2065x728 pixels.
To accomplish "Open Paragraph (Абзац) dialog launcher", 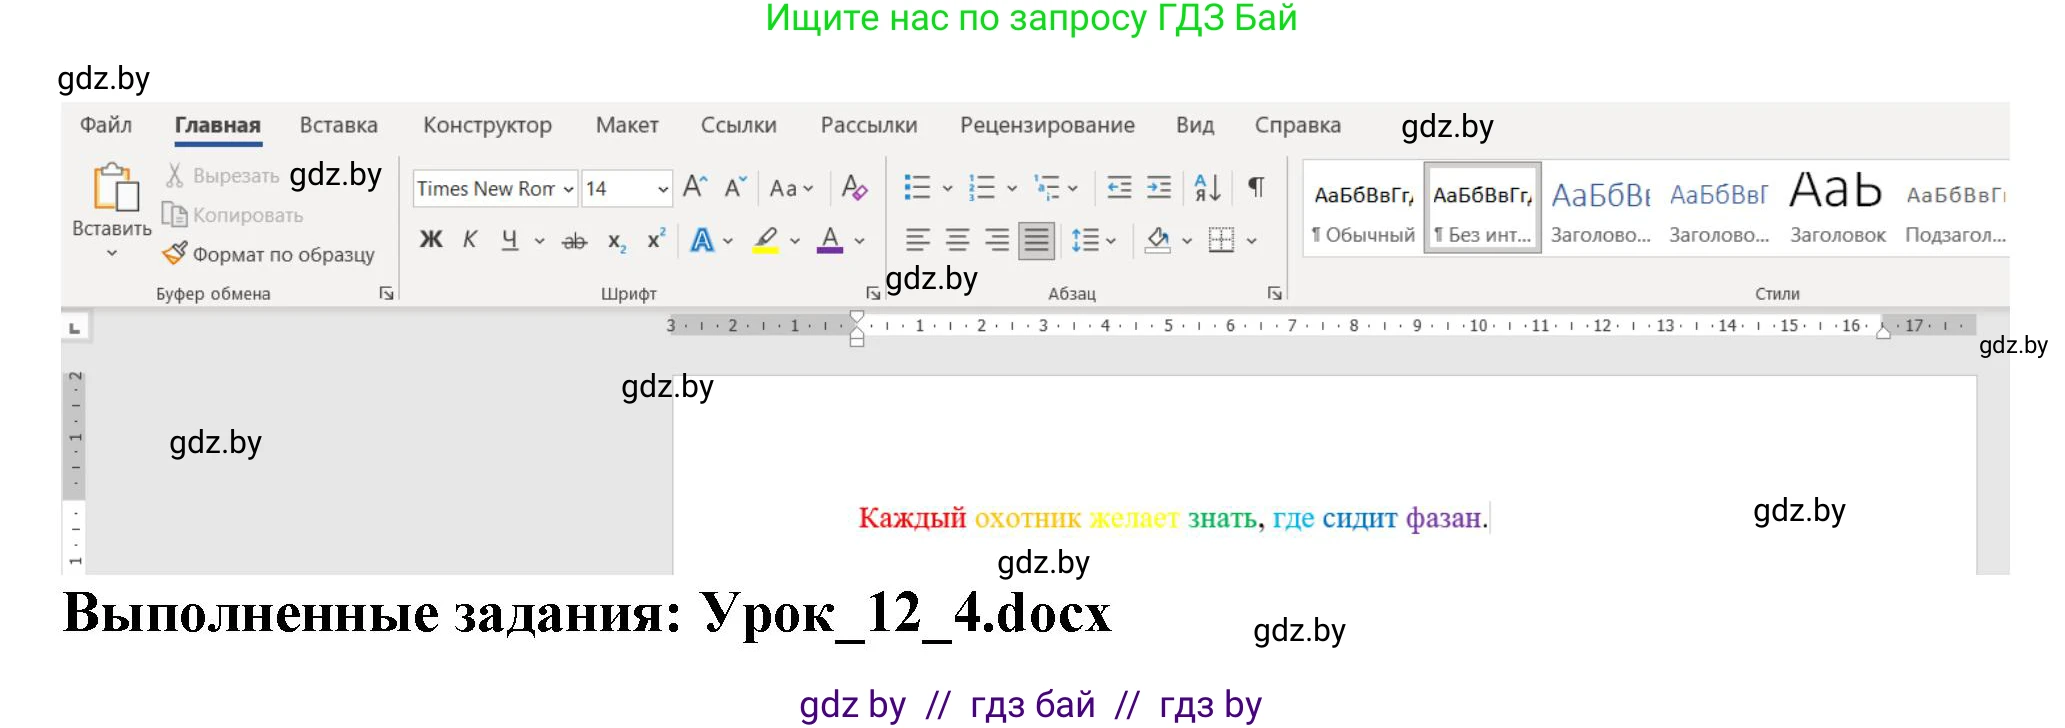I will pos(1274,293).
